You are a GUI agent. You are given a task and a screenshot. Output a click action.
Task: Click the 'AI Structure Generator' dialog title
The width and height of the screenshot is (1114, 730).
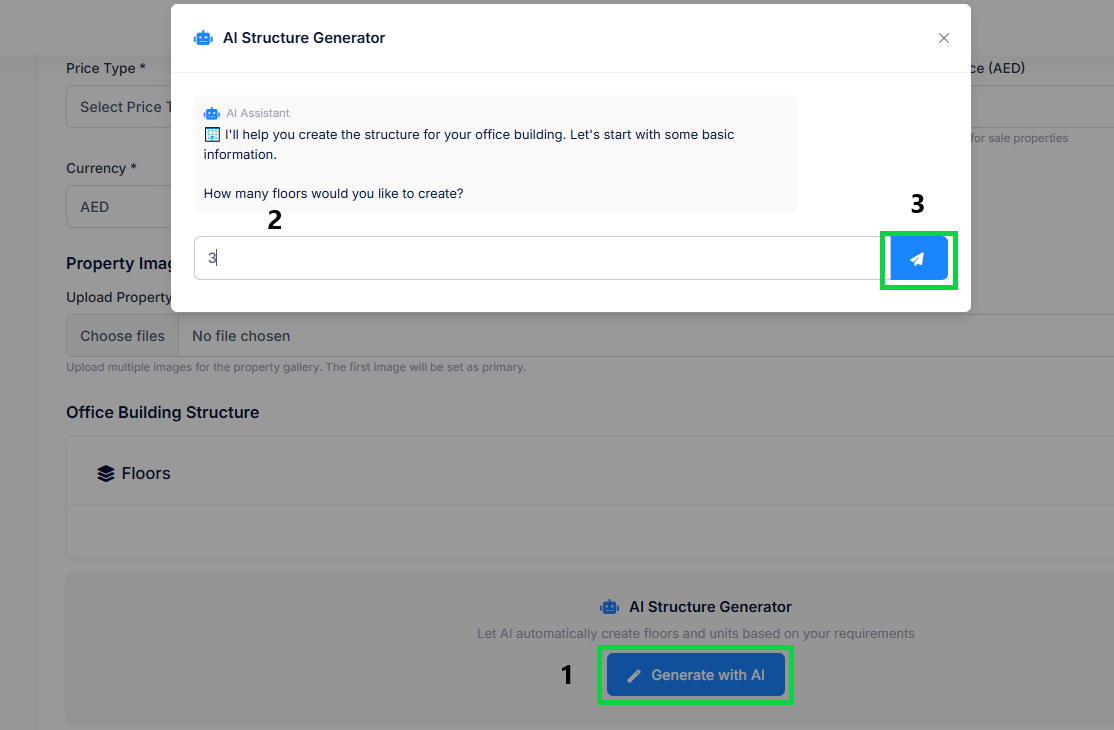pyautogui.click(x=304, y=38)
